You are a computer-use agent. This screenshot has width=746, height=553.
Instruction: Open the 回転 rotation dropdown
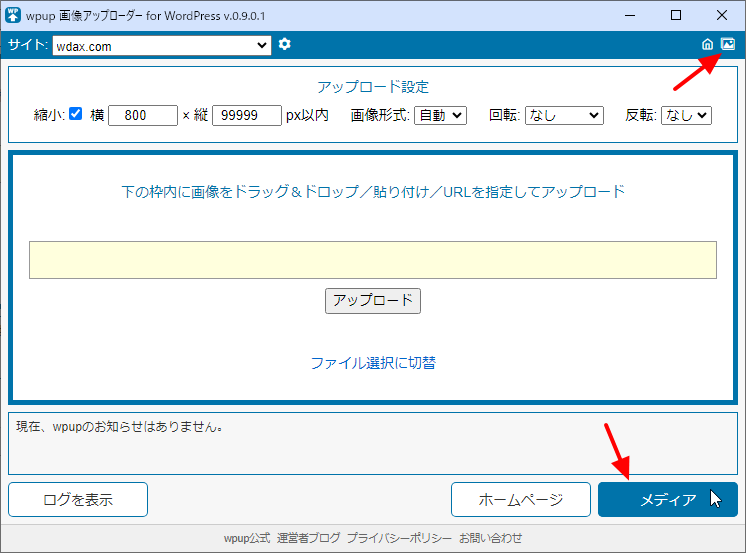[564, 115]
